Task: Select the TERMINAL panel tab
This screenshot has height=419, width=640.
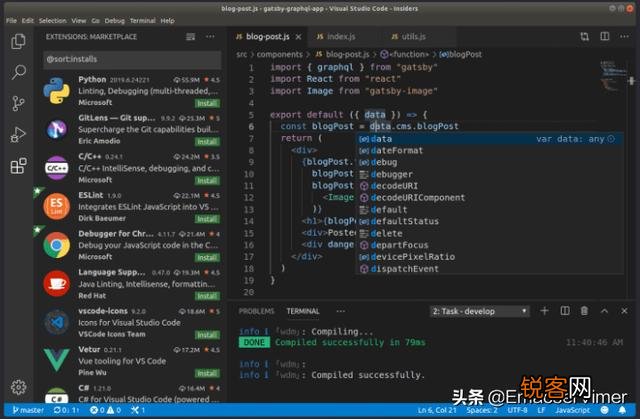Action: 302,311
